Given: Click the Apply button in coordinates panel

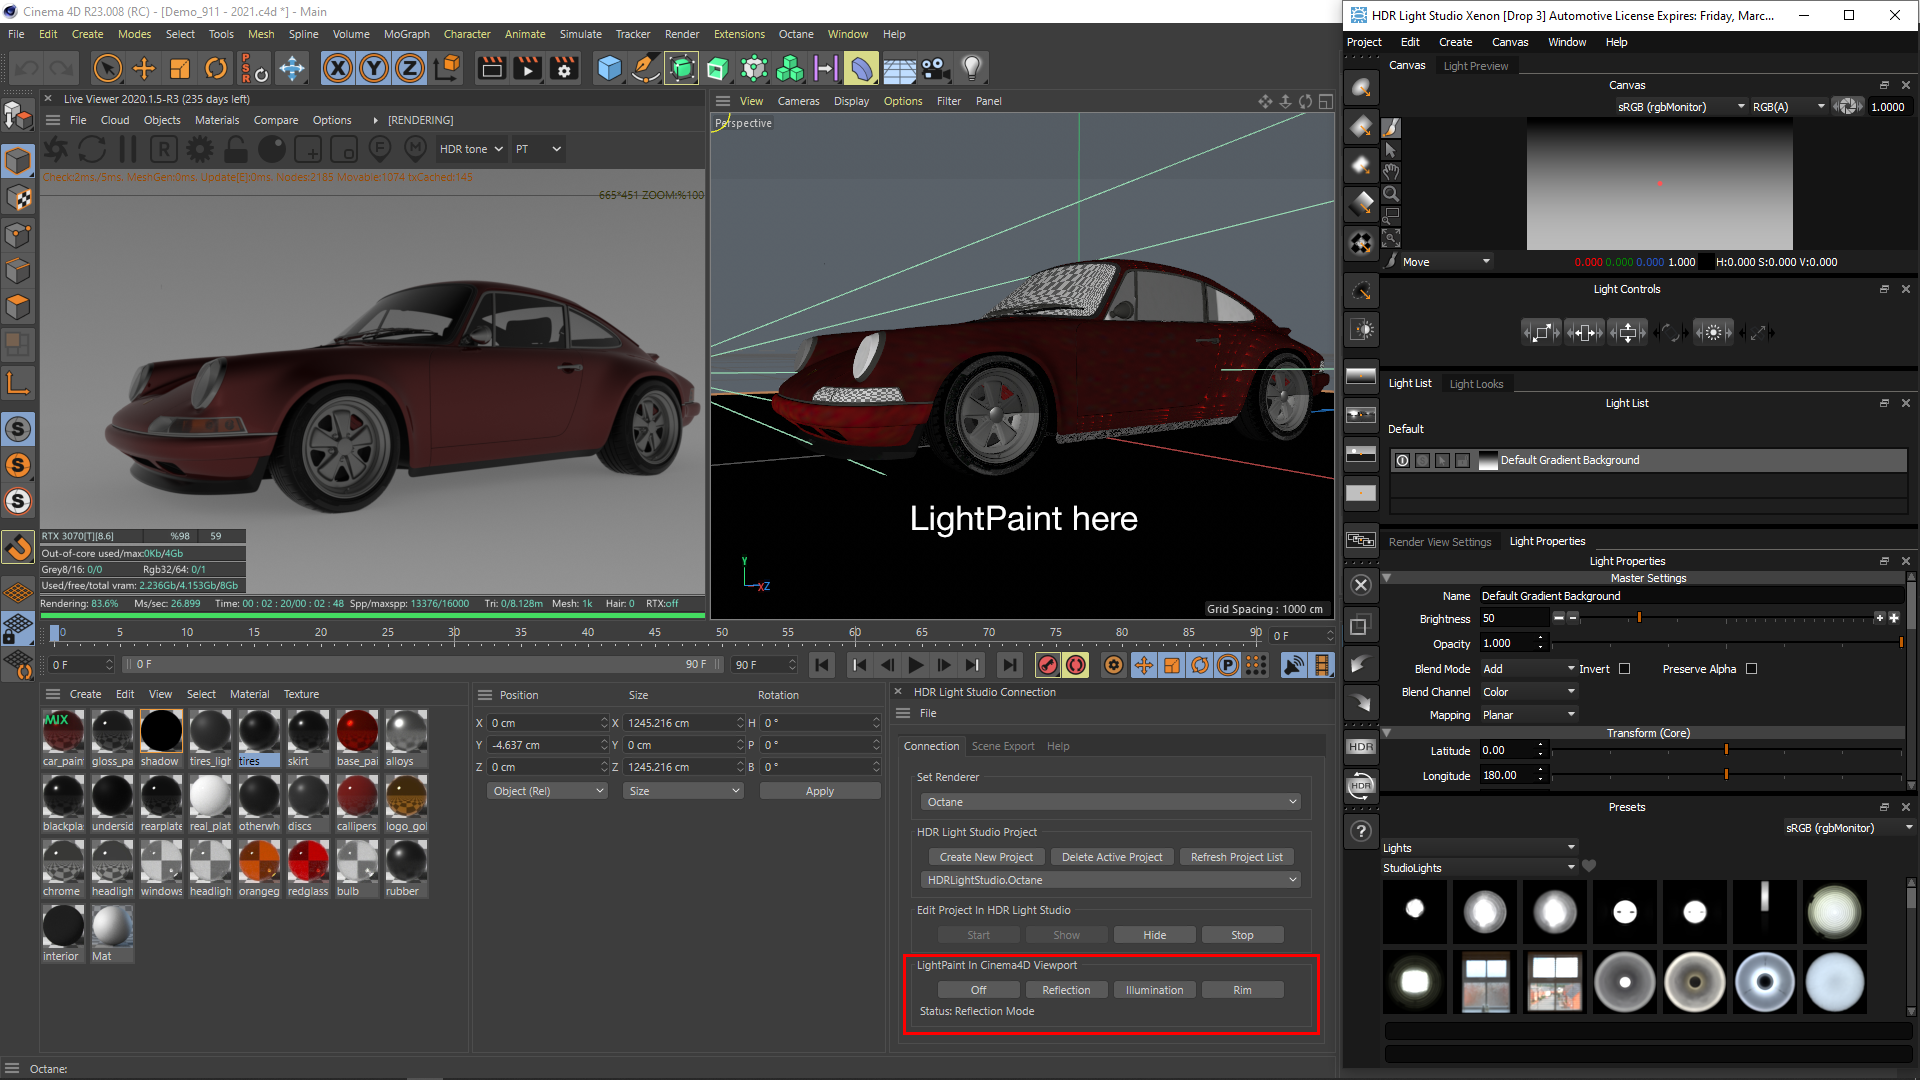Looking at the screenshot, I should [x=820, y=791].
